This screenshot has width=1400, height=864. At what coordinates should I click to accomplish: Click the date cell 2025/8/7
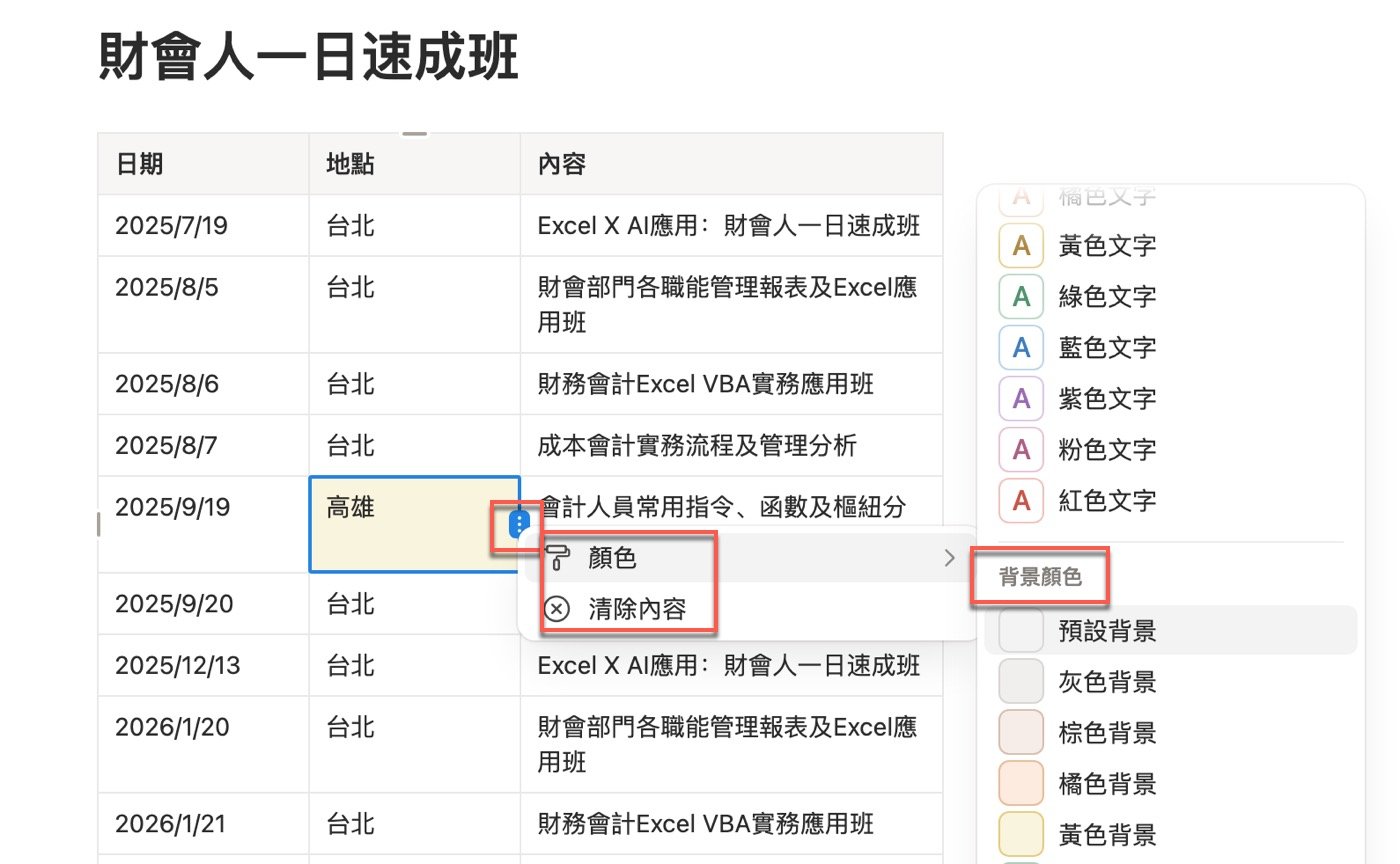(x=203, y=445)
